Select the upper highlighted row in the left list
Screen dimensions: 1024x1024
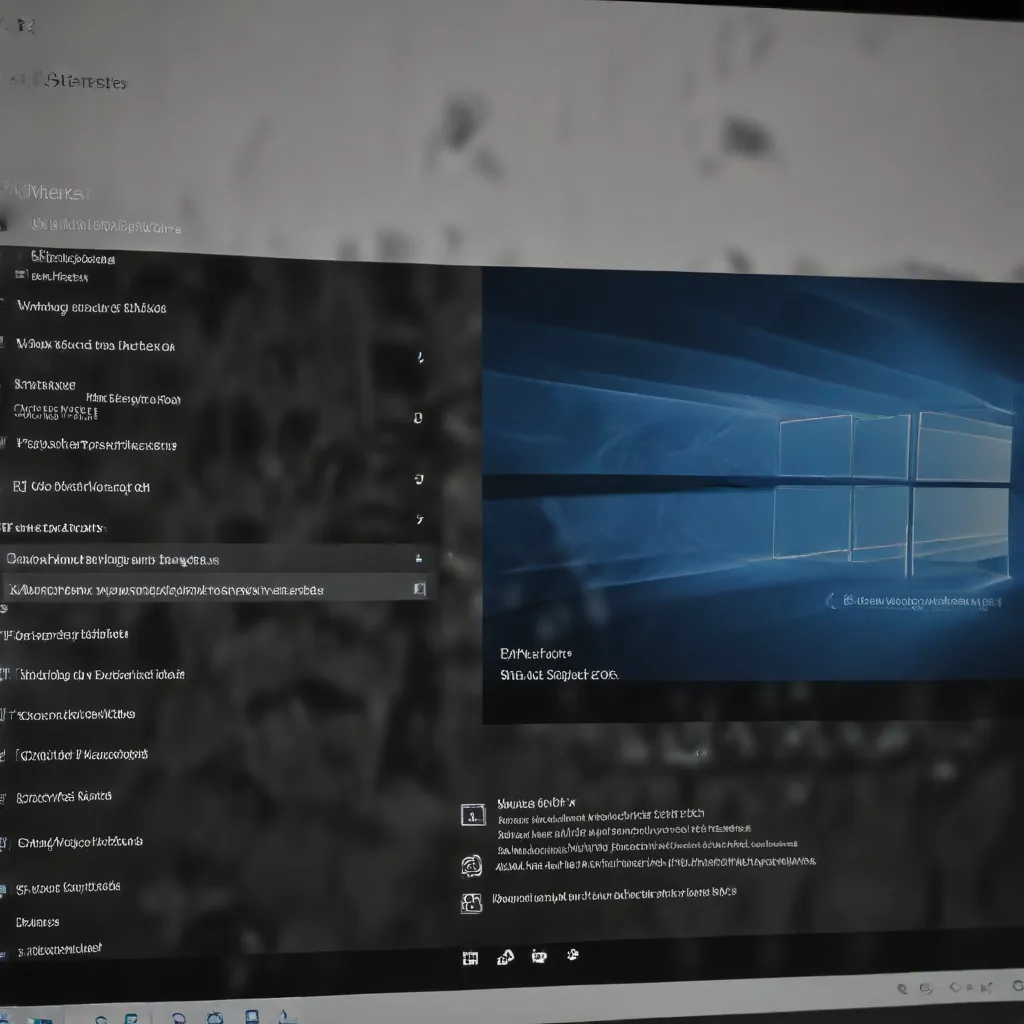point(216,559)
